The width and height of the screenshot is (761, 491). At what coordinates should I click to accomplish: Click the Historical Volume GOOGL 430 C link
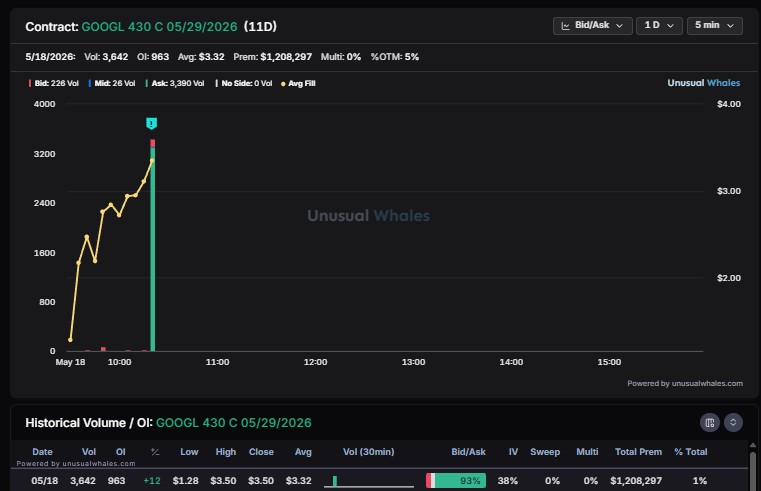(233, 423)
